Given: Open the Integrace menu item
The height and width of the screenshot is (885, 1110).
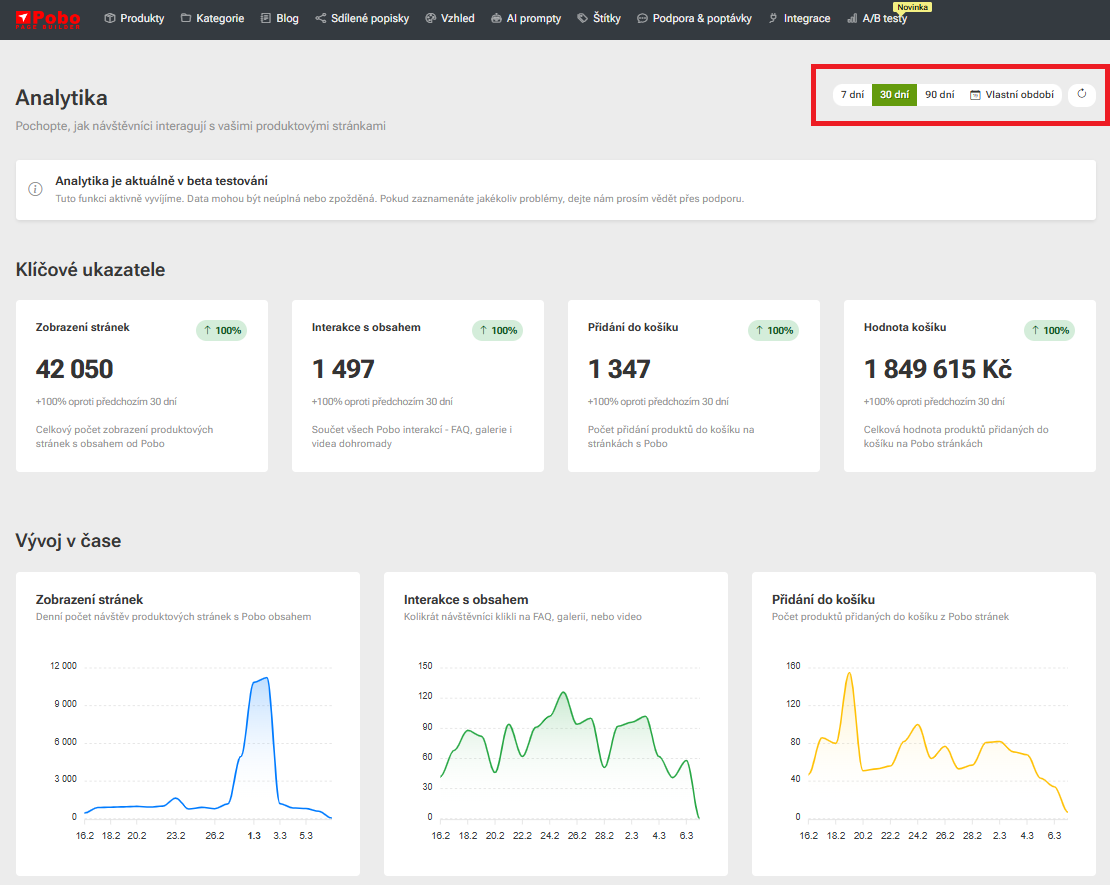Looking at the screenshot, I should [x=799, y=18].
